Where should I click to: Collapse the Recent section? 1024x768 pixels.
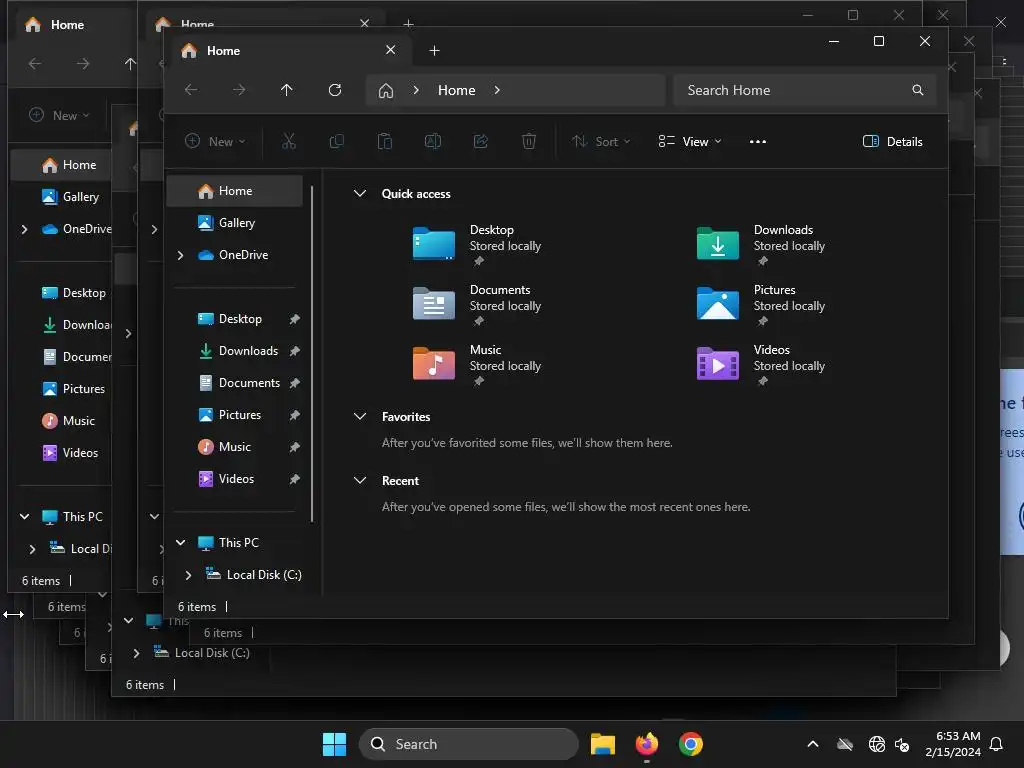tap(360, 481)
